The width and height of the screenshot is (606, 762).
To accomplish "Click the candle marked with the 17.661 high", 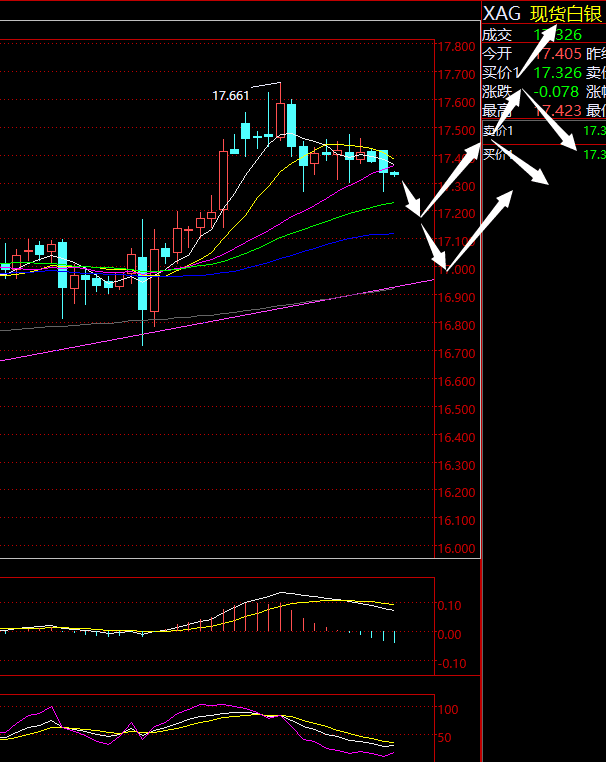I will pos(280,120).
